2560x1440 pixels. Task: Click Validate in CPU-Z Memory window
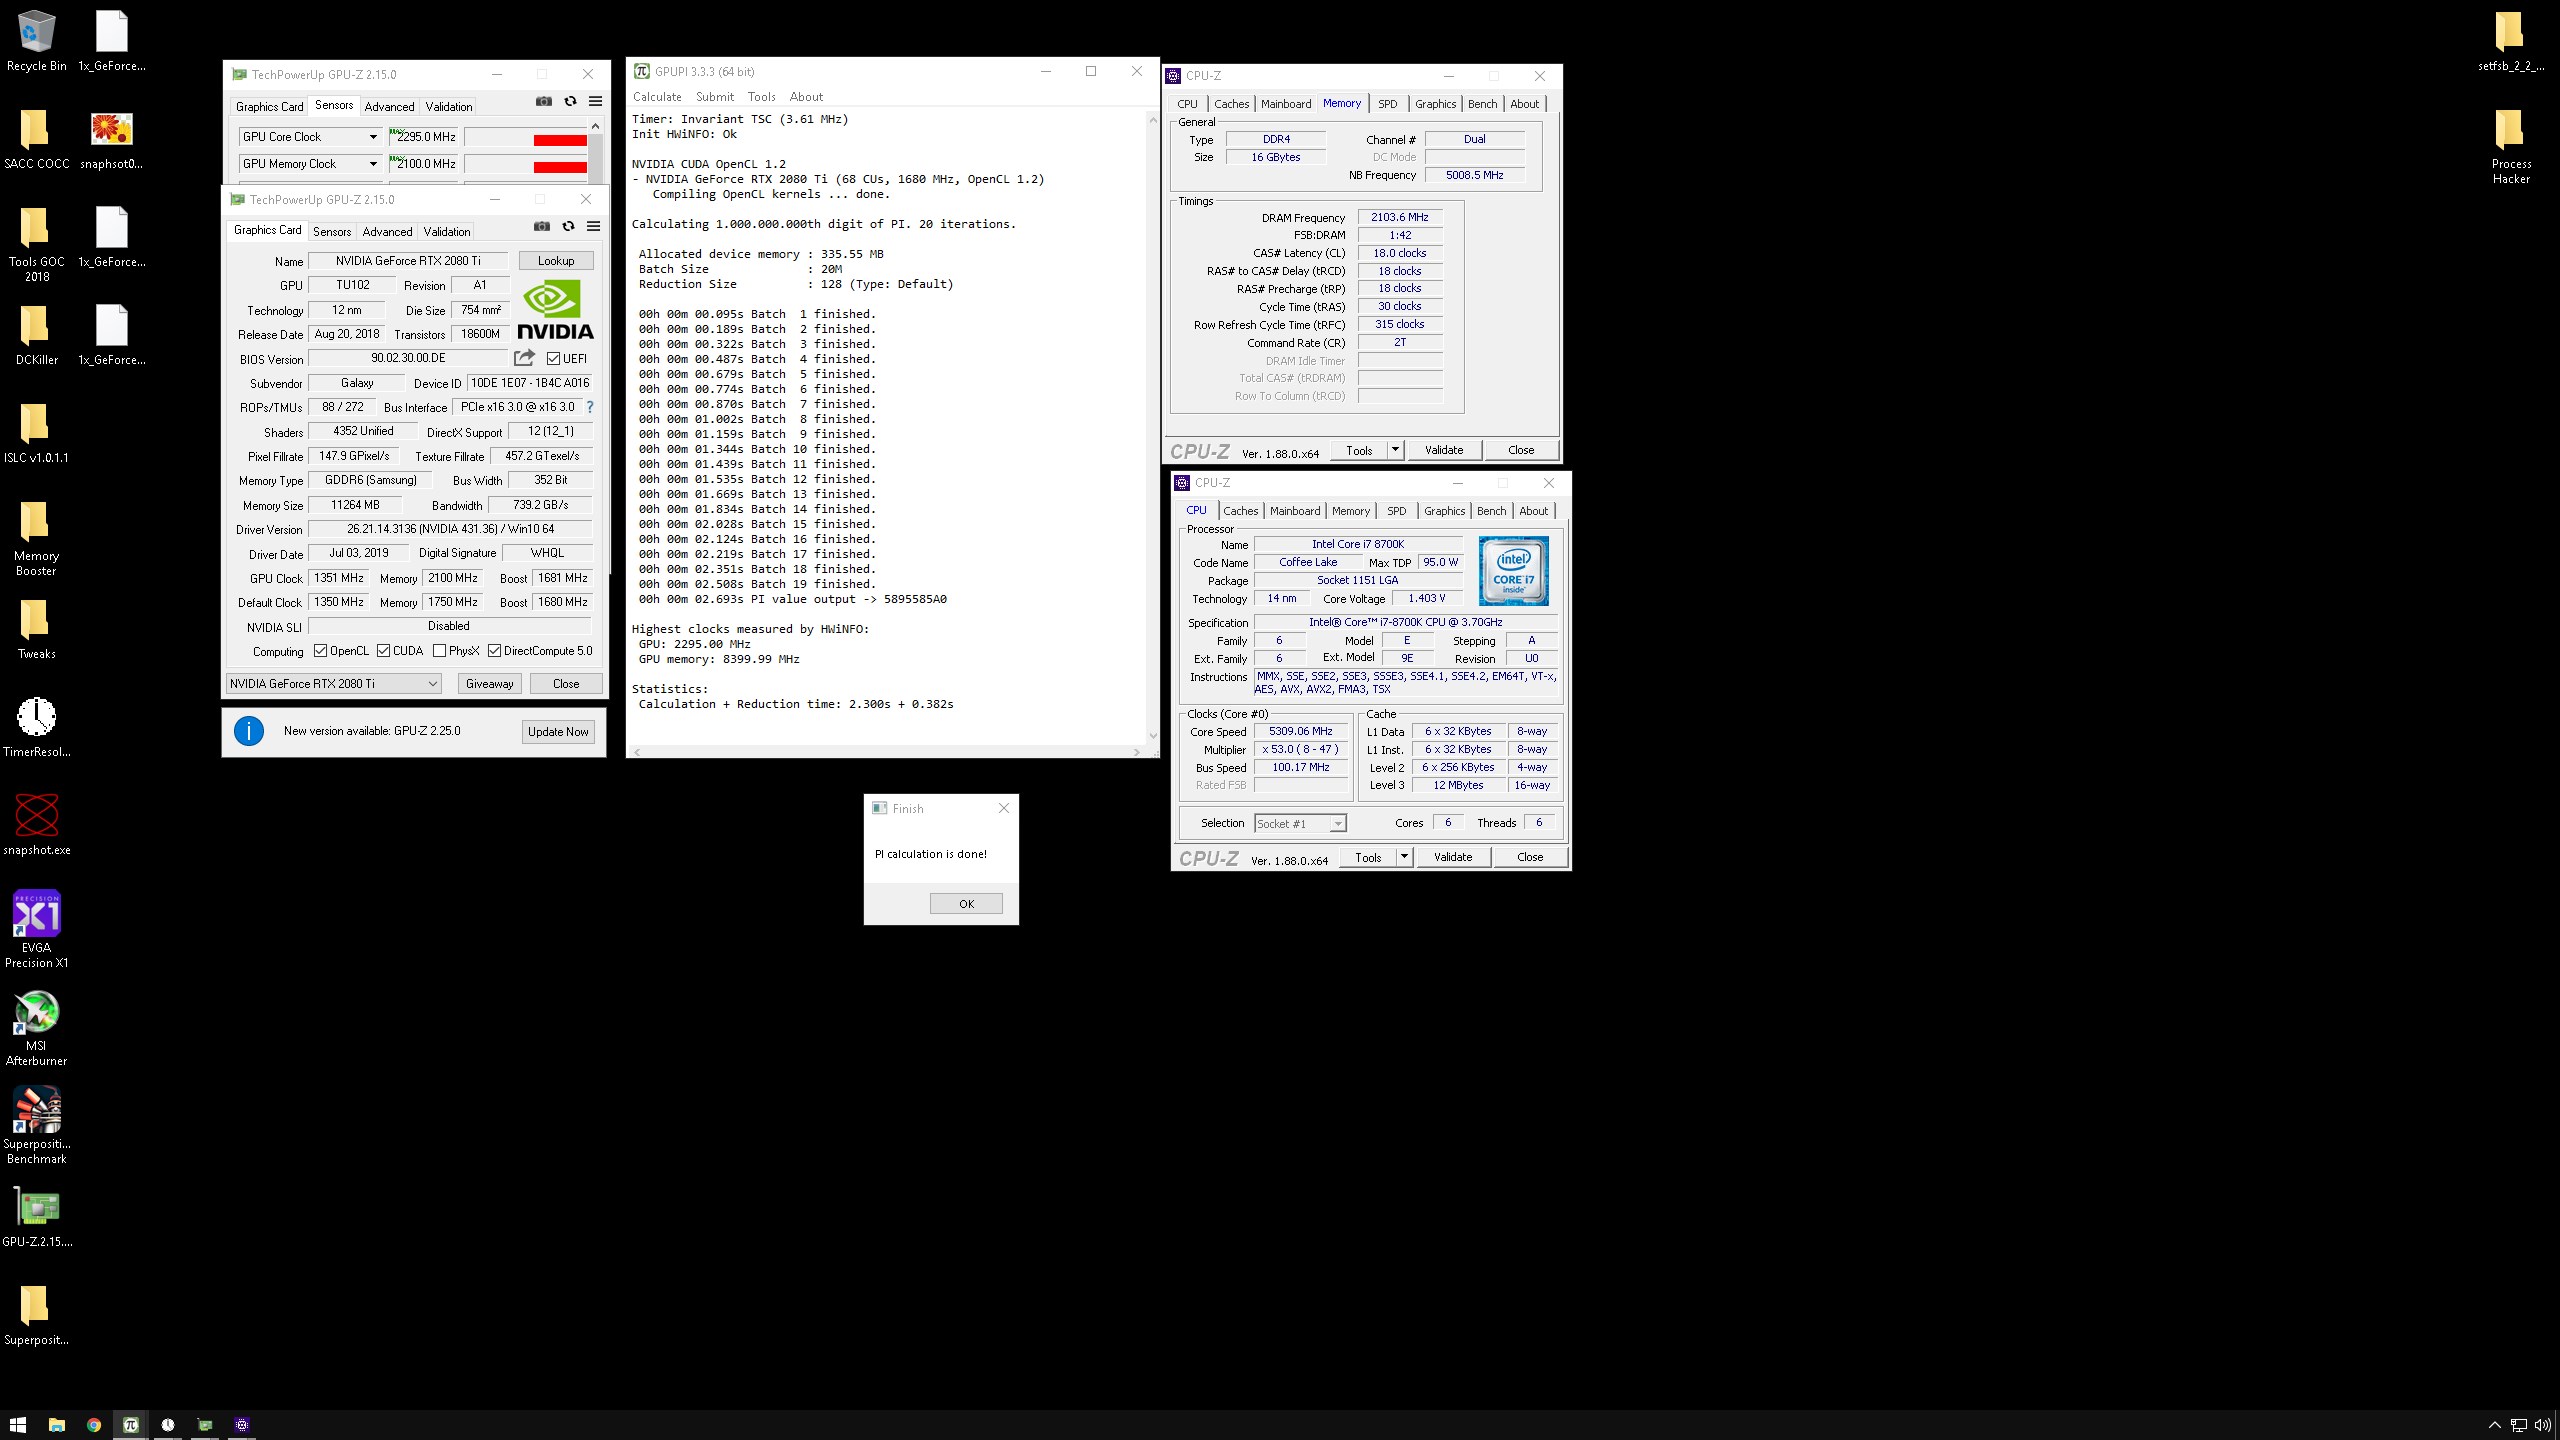coord(1444,450)
